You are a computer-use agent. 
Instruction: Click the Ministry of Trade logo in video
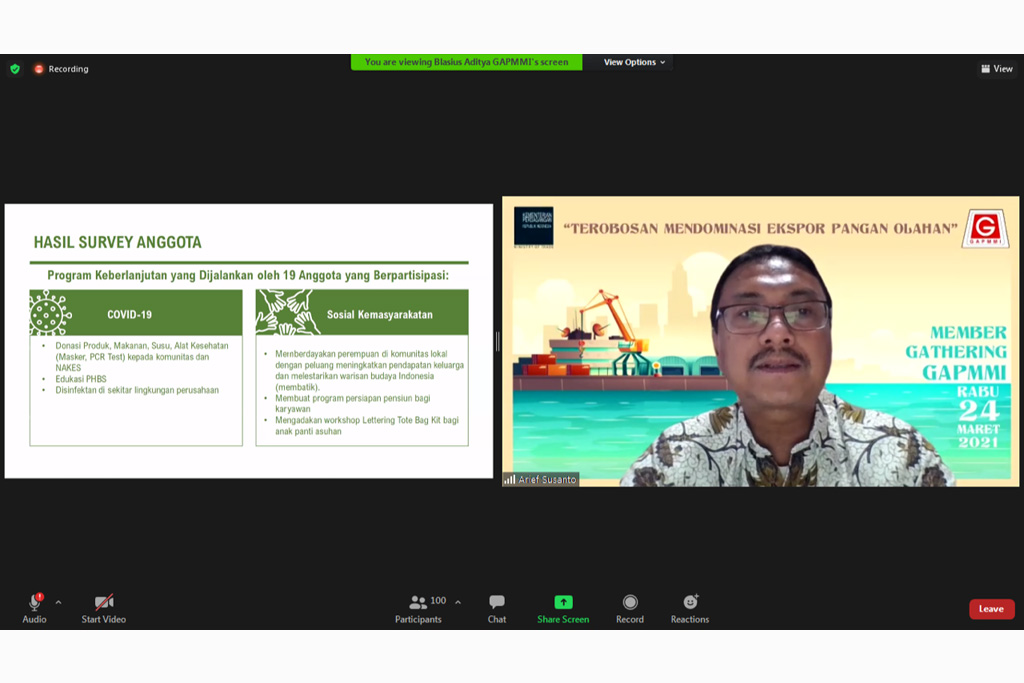click(x=534, y=227)
